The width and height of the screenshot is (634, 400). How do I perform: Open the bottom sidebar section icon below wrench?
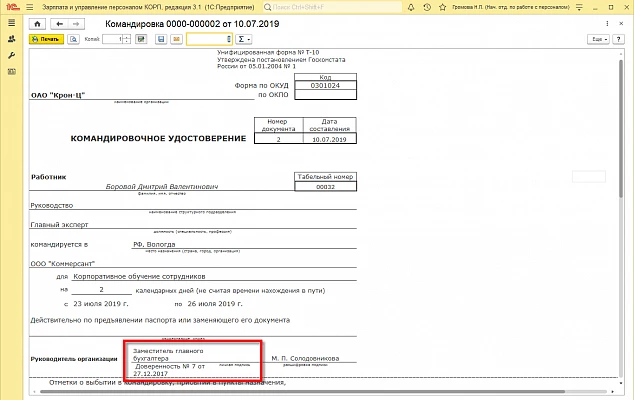coord(11,72)
